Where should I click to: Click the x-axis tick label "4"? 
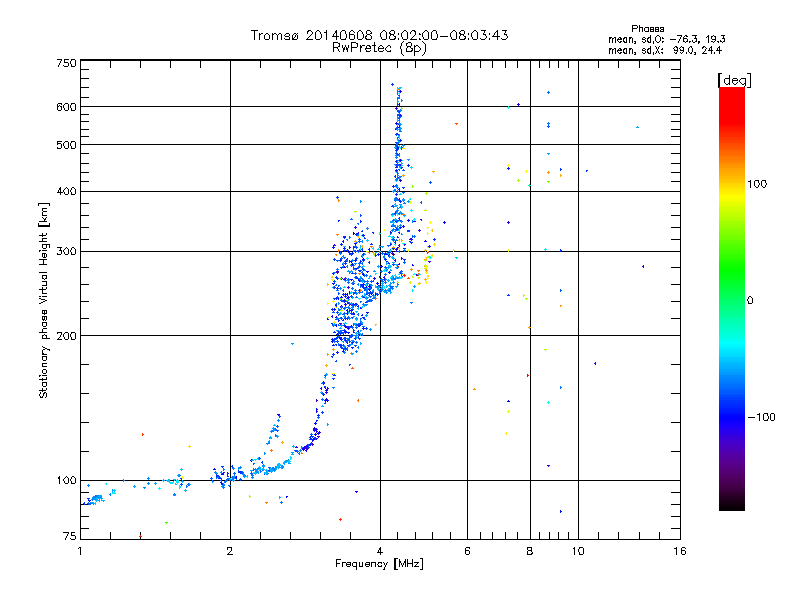pos(380,551)
